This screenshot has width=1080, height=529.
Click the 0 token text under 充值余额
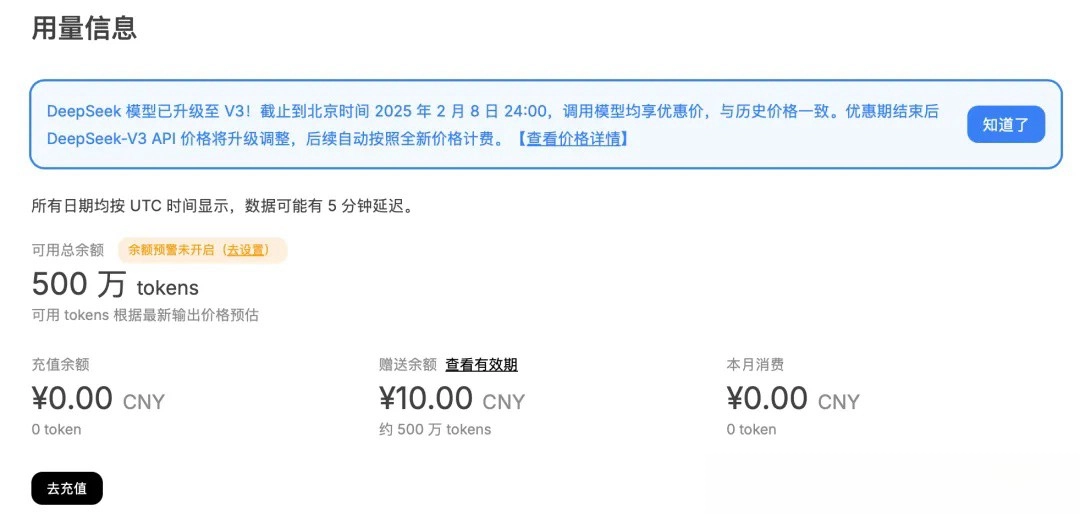pos(56,430)
